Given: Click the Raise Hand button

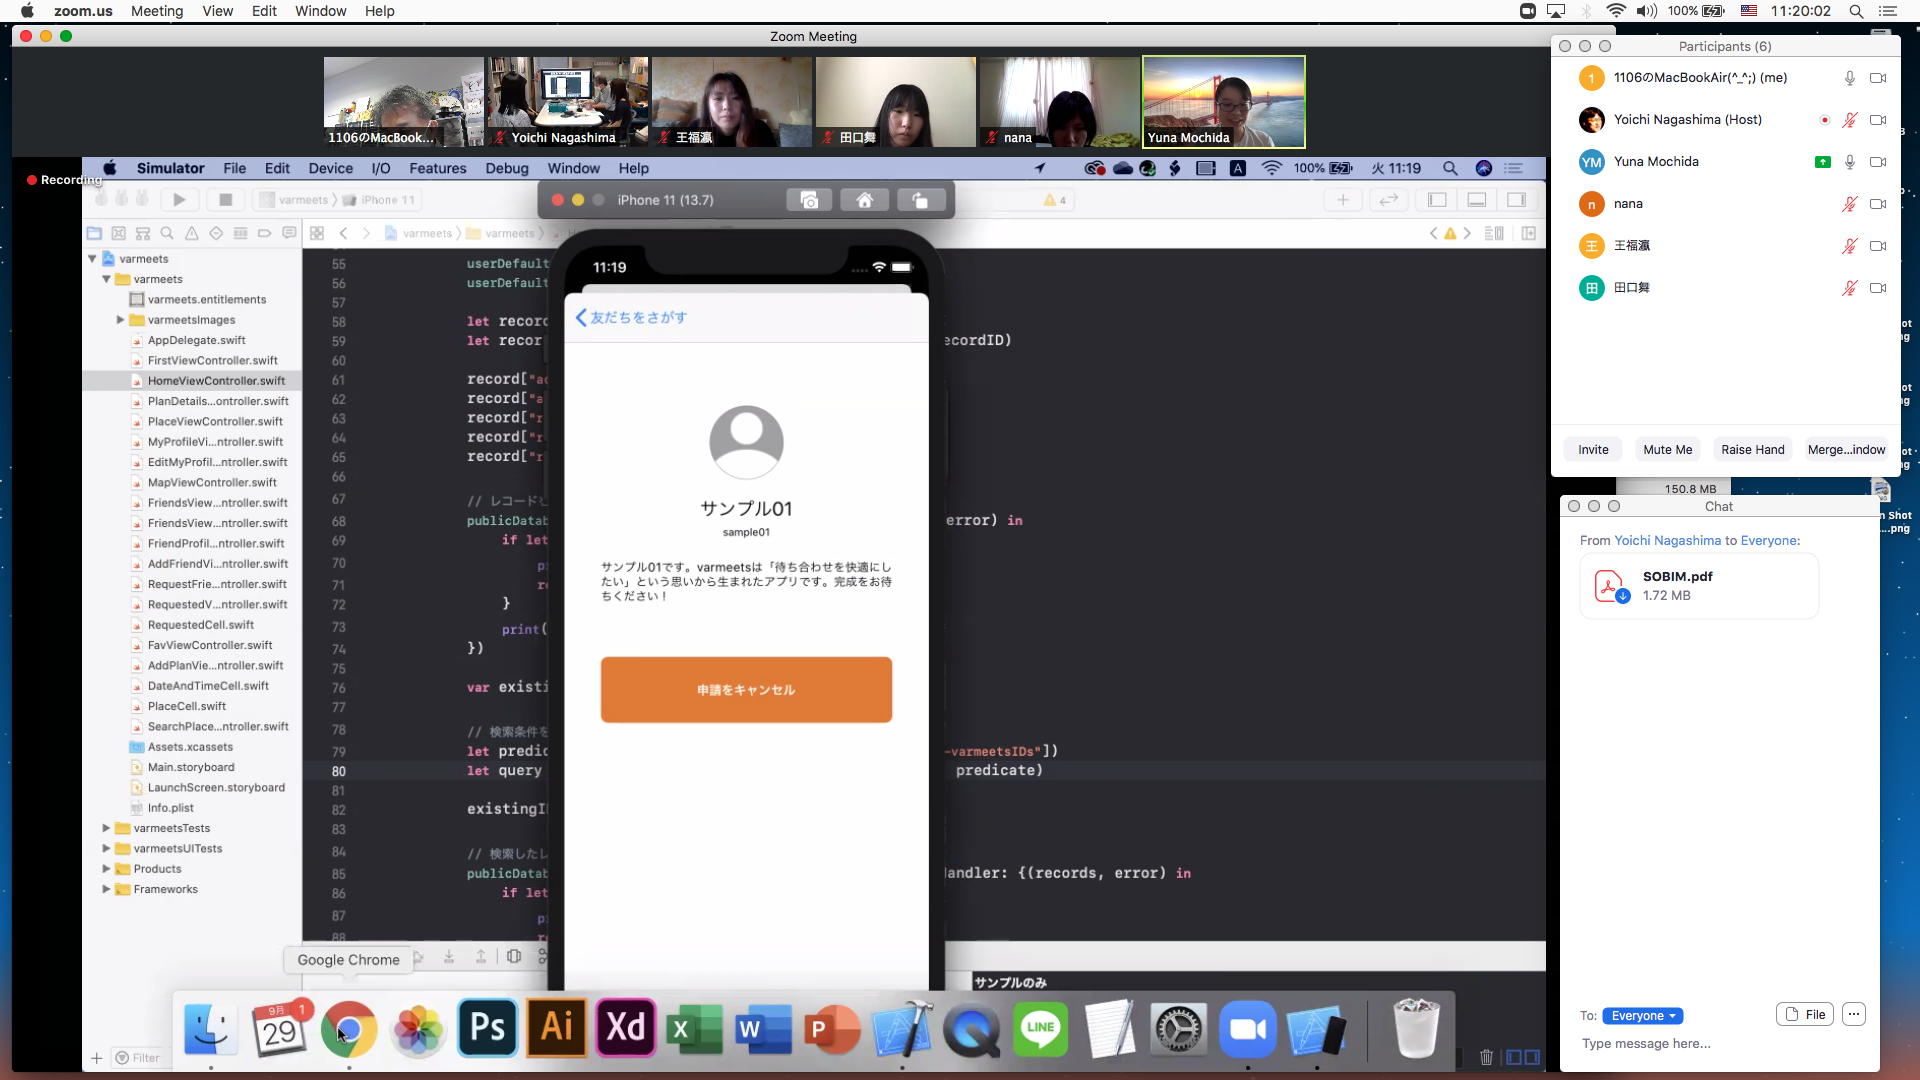Looking at the screenshot, I should click(x=1752, y=449).
